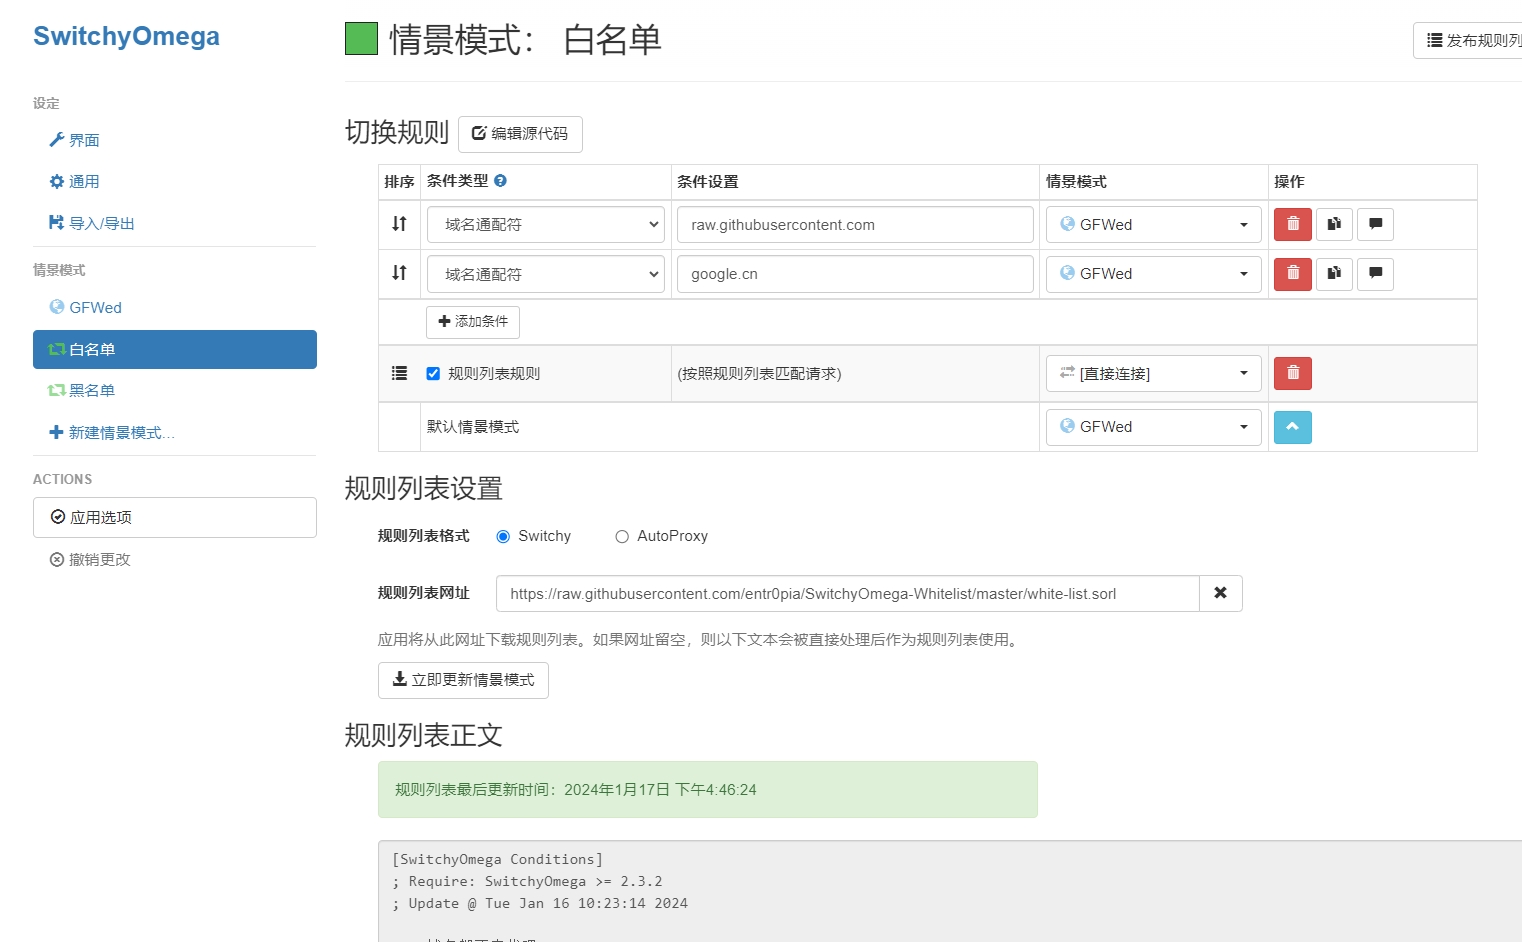
Task: Click the 添加条件 button
Action: [473, 321]
